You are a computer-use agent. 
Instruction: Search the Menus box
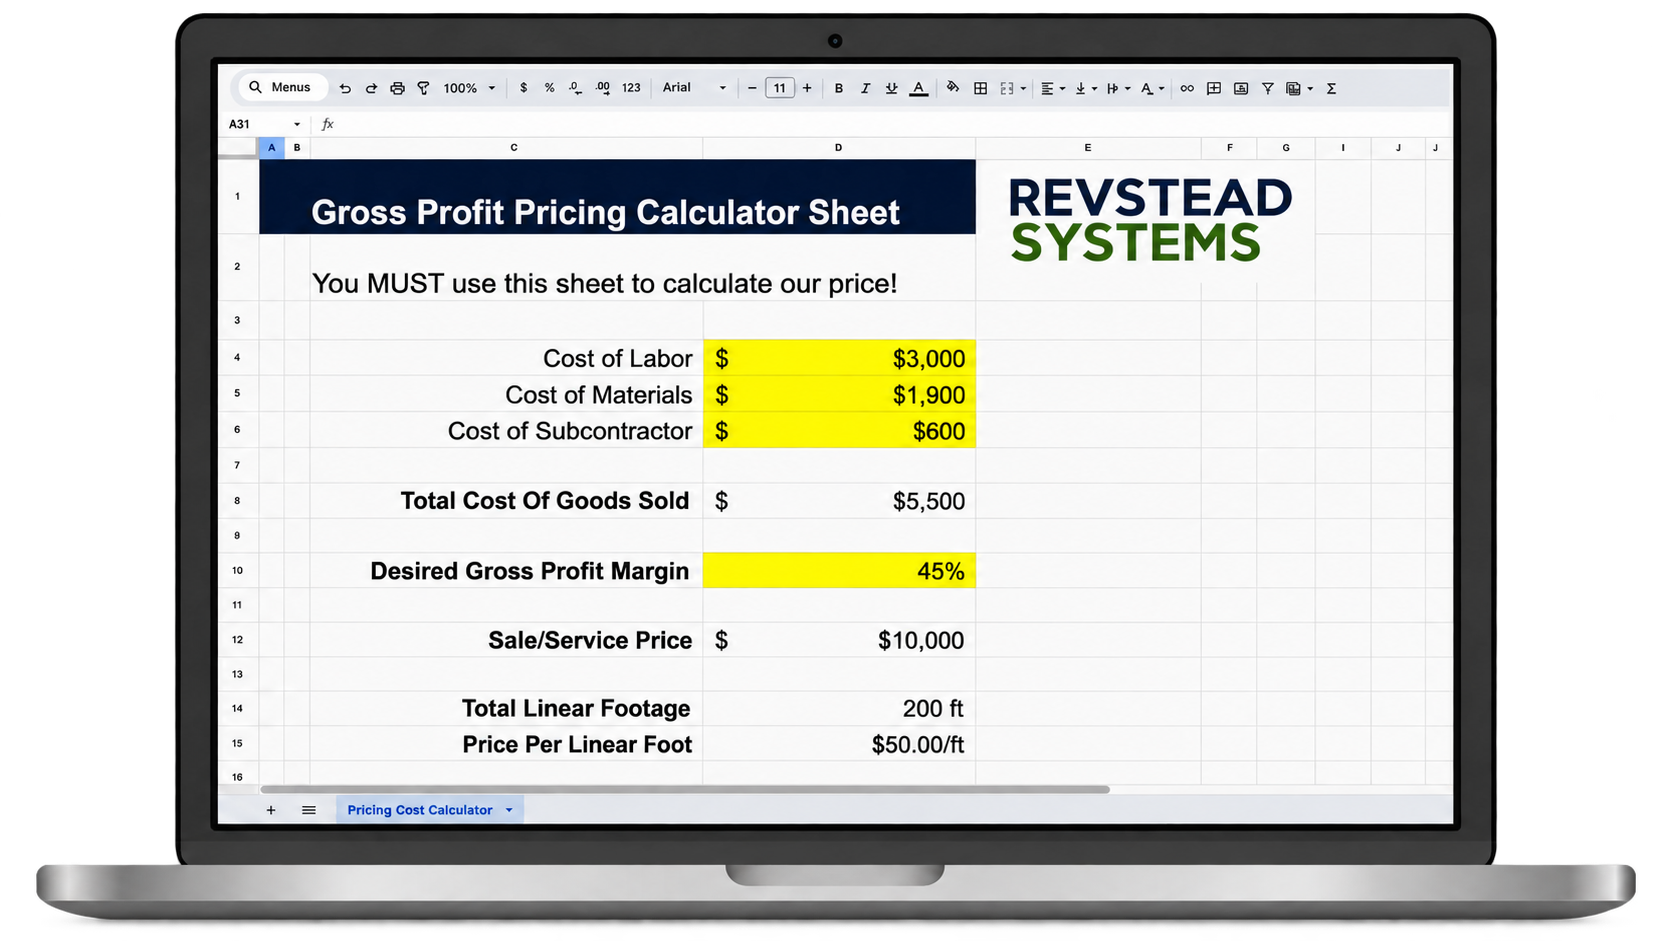click(x=282, y=88)
